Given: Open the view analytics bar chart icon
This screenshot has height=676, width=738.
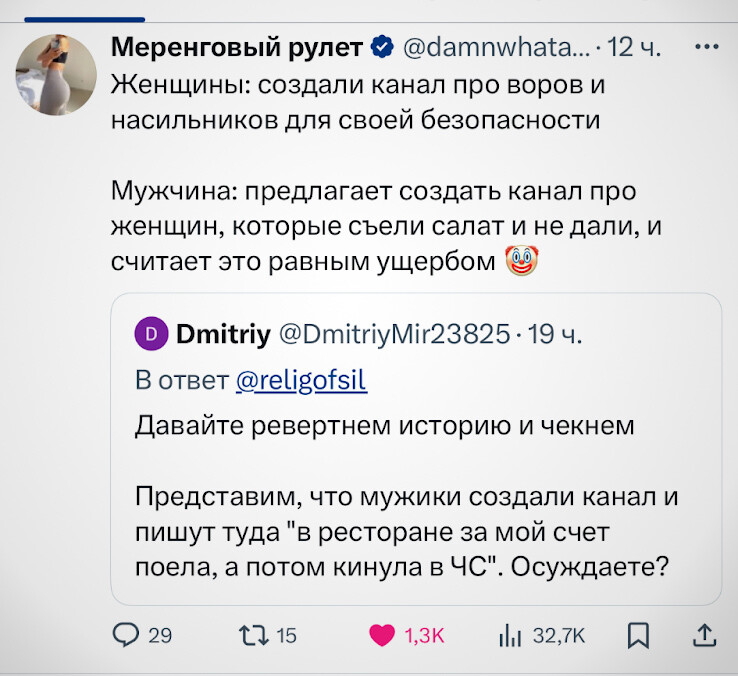Looking at the screenshot, I should click(512, 634).
